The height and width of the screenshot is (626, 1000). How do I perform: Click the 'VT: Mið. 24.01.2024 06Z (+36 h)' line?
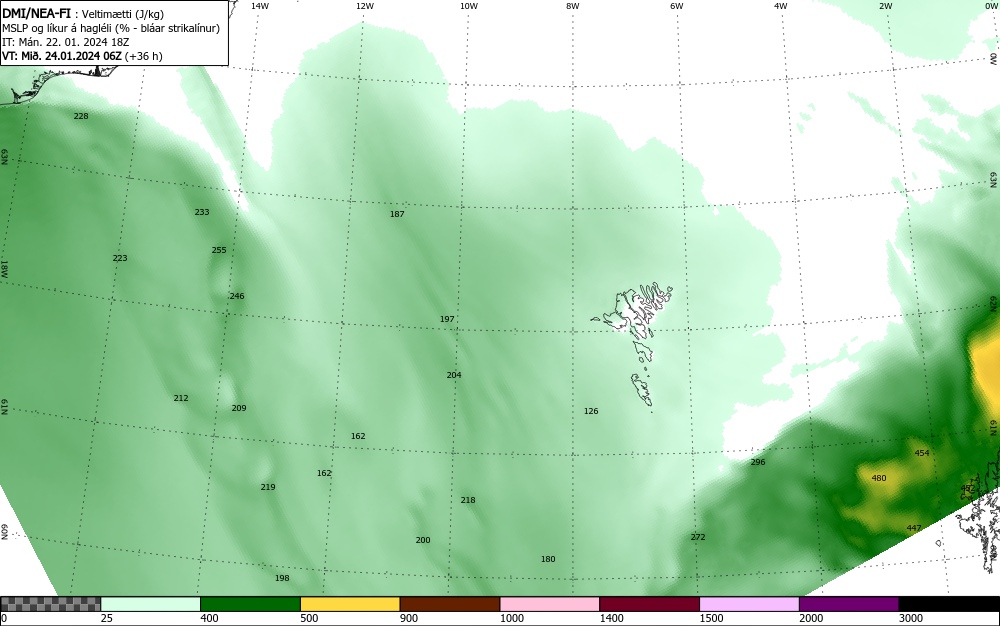click(x=82, y=56)
